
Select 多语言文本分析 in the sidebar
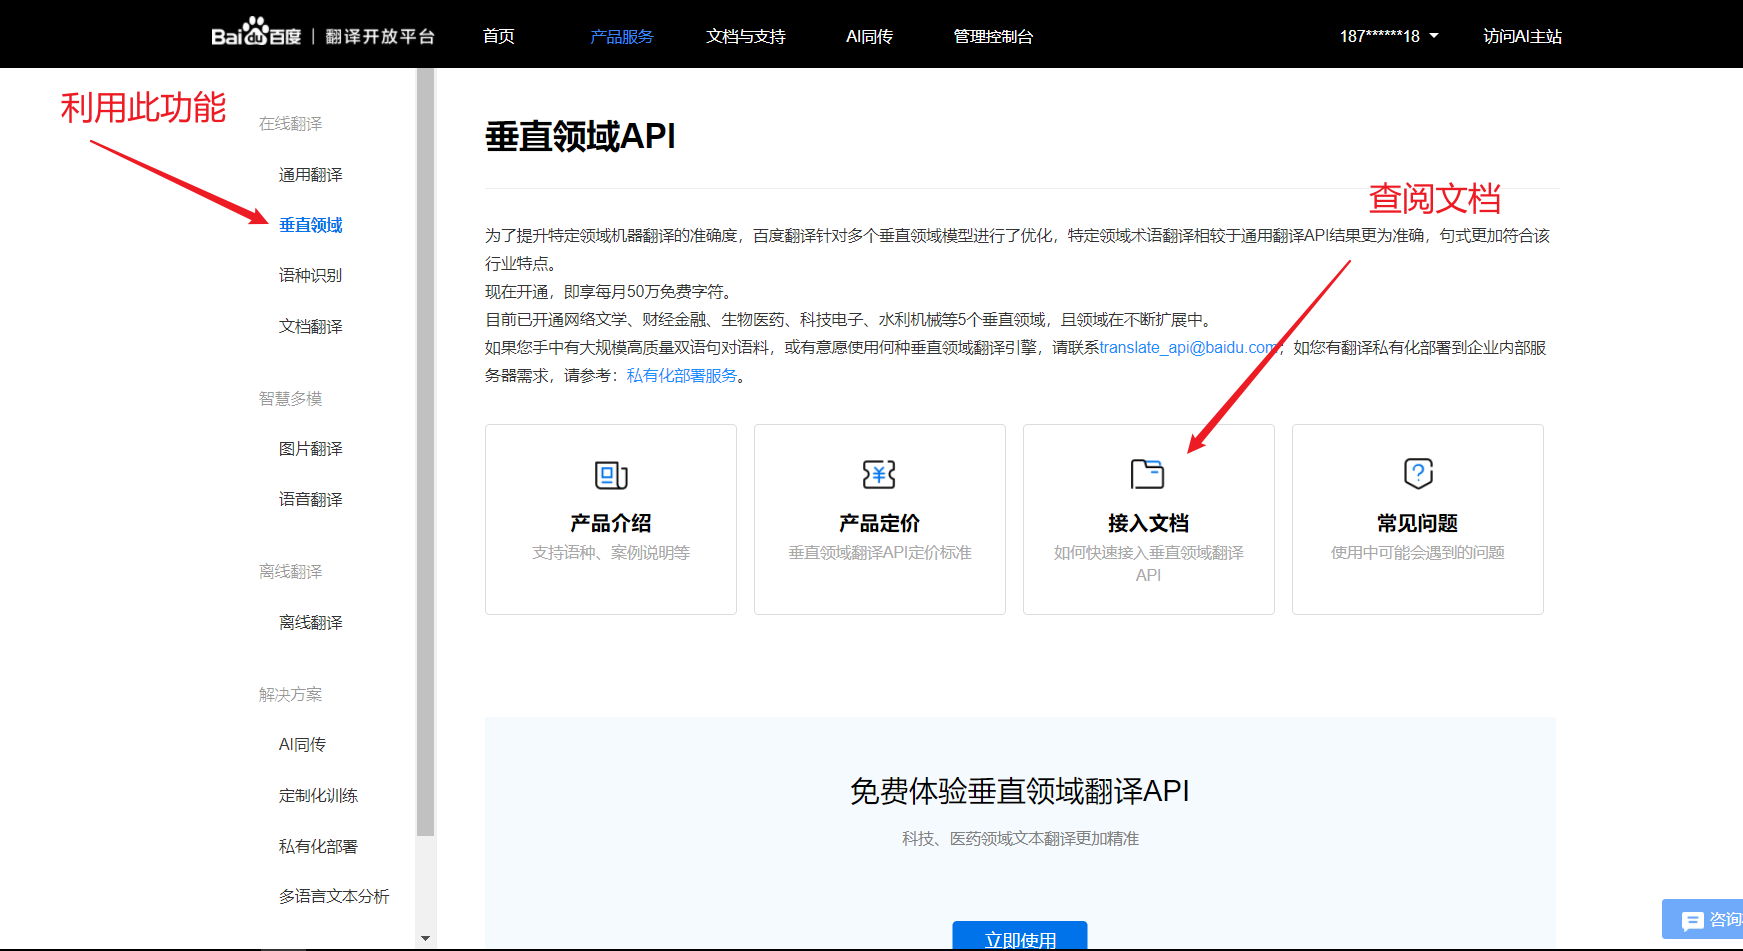334,897
